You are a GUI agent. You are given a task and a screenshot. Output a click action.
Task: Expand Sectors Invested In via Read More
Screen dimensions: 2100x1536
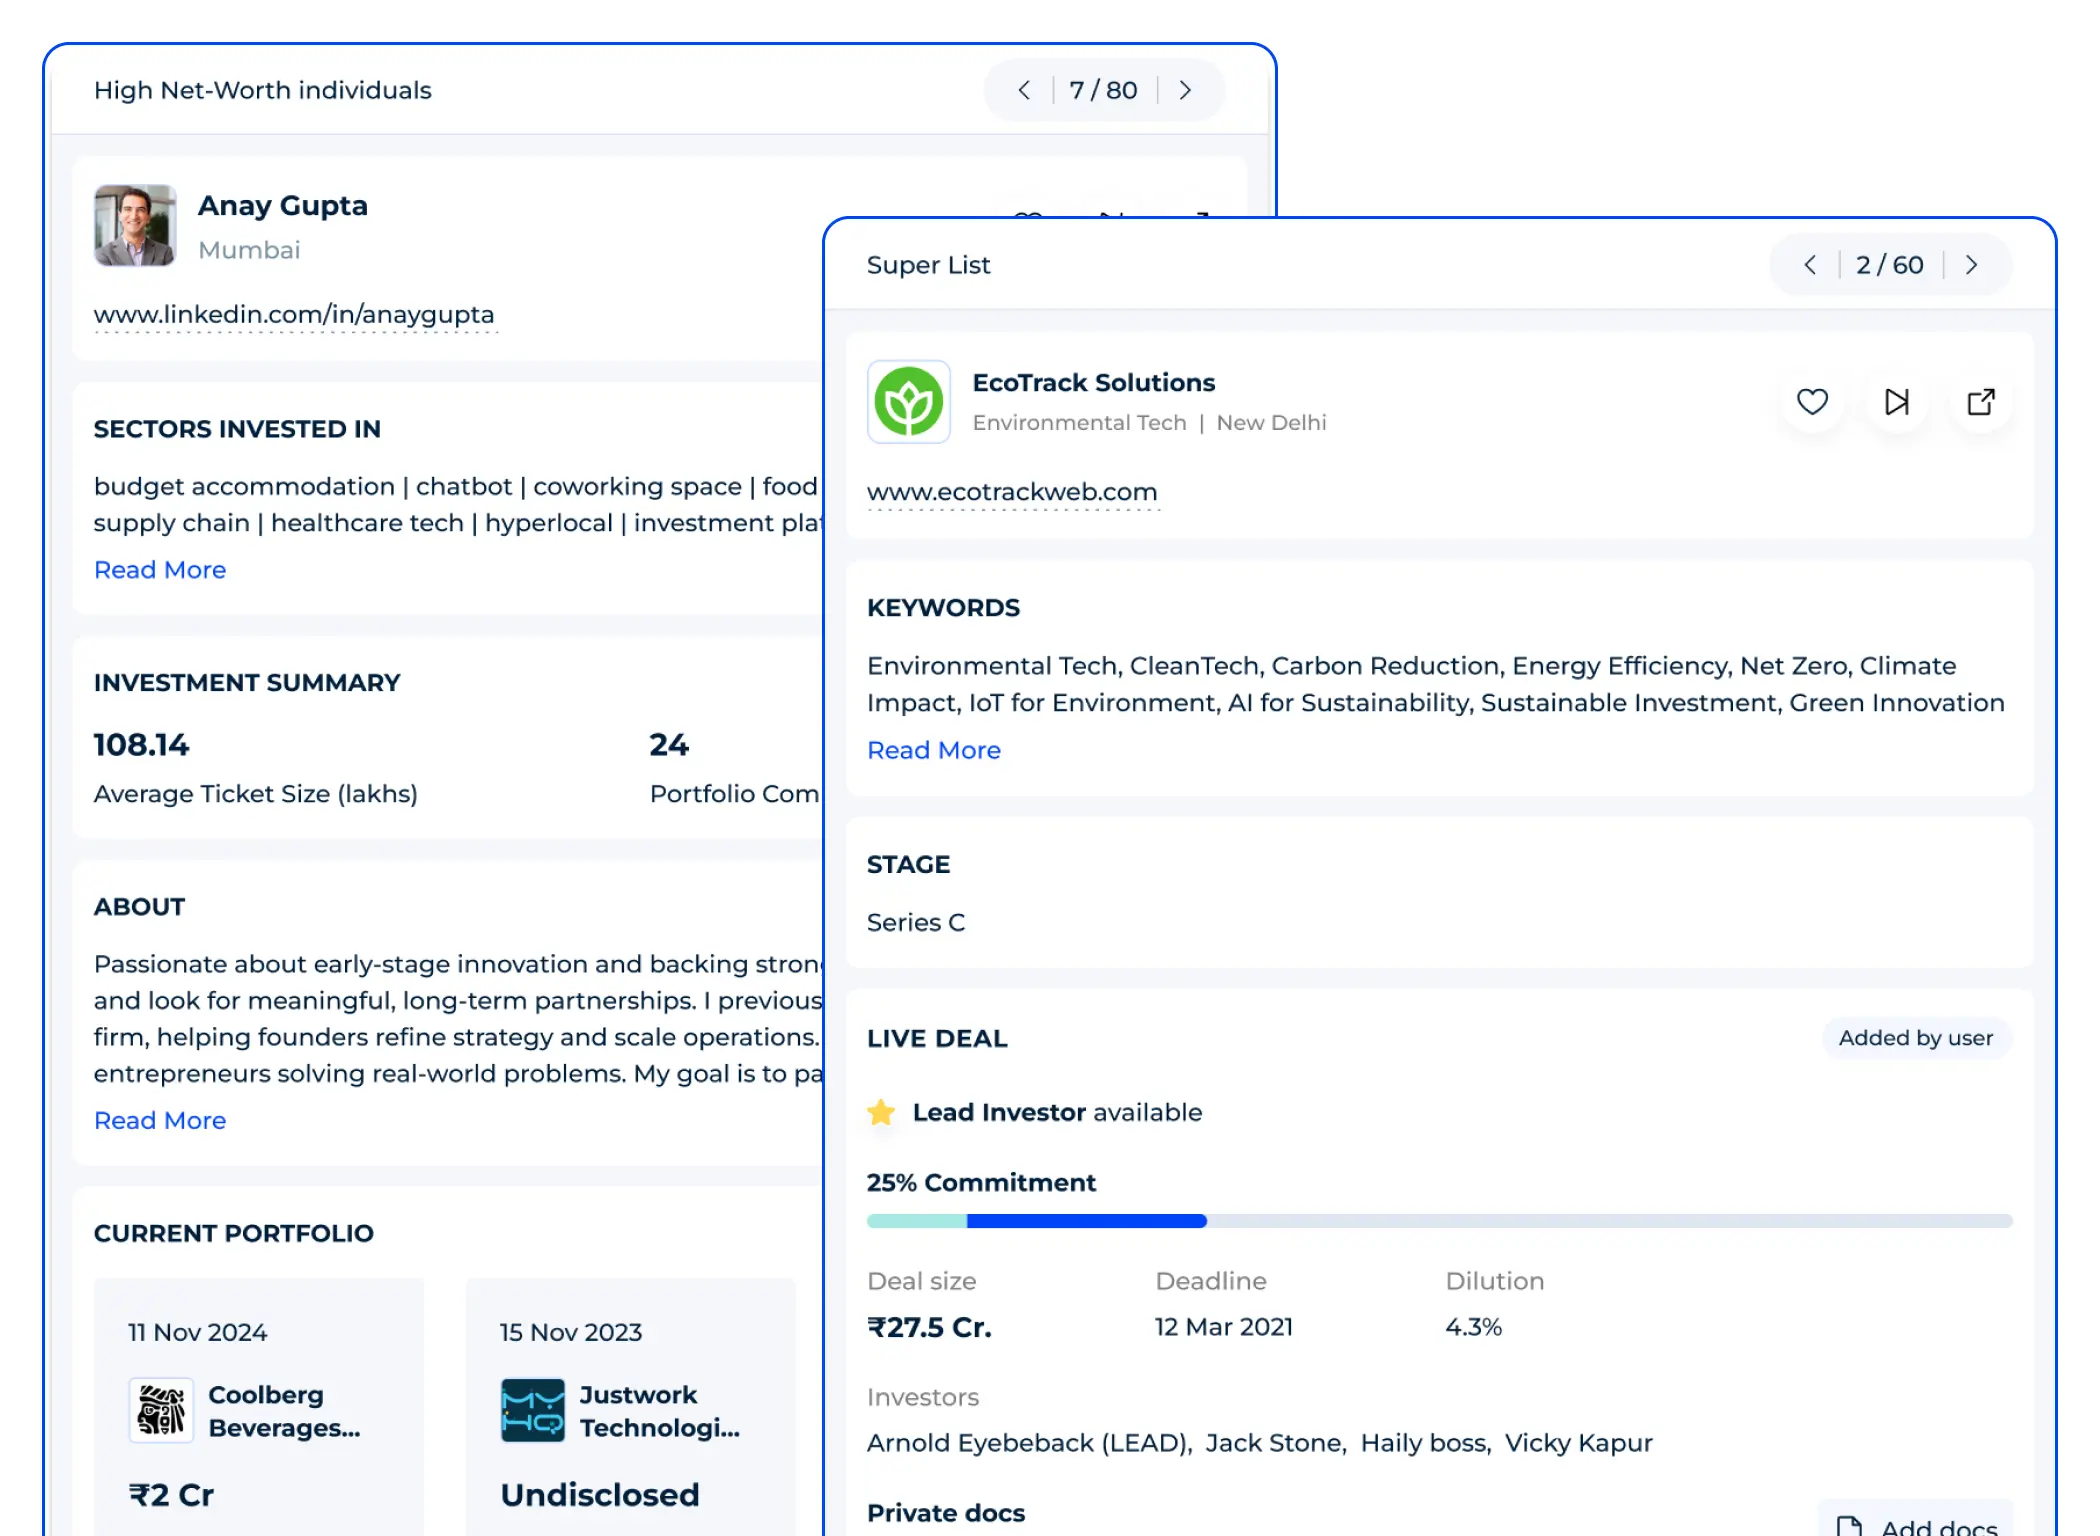[160, 570]
